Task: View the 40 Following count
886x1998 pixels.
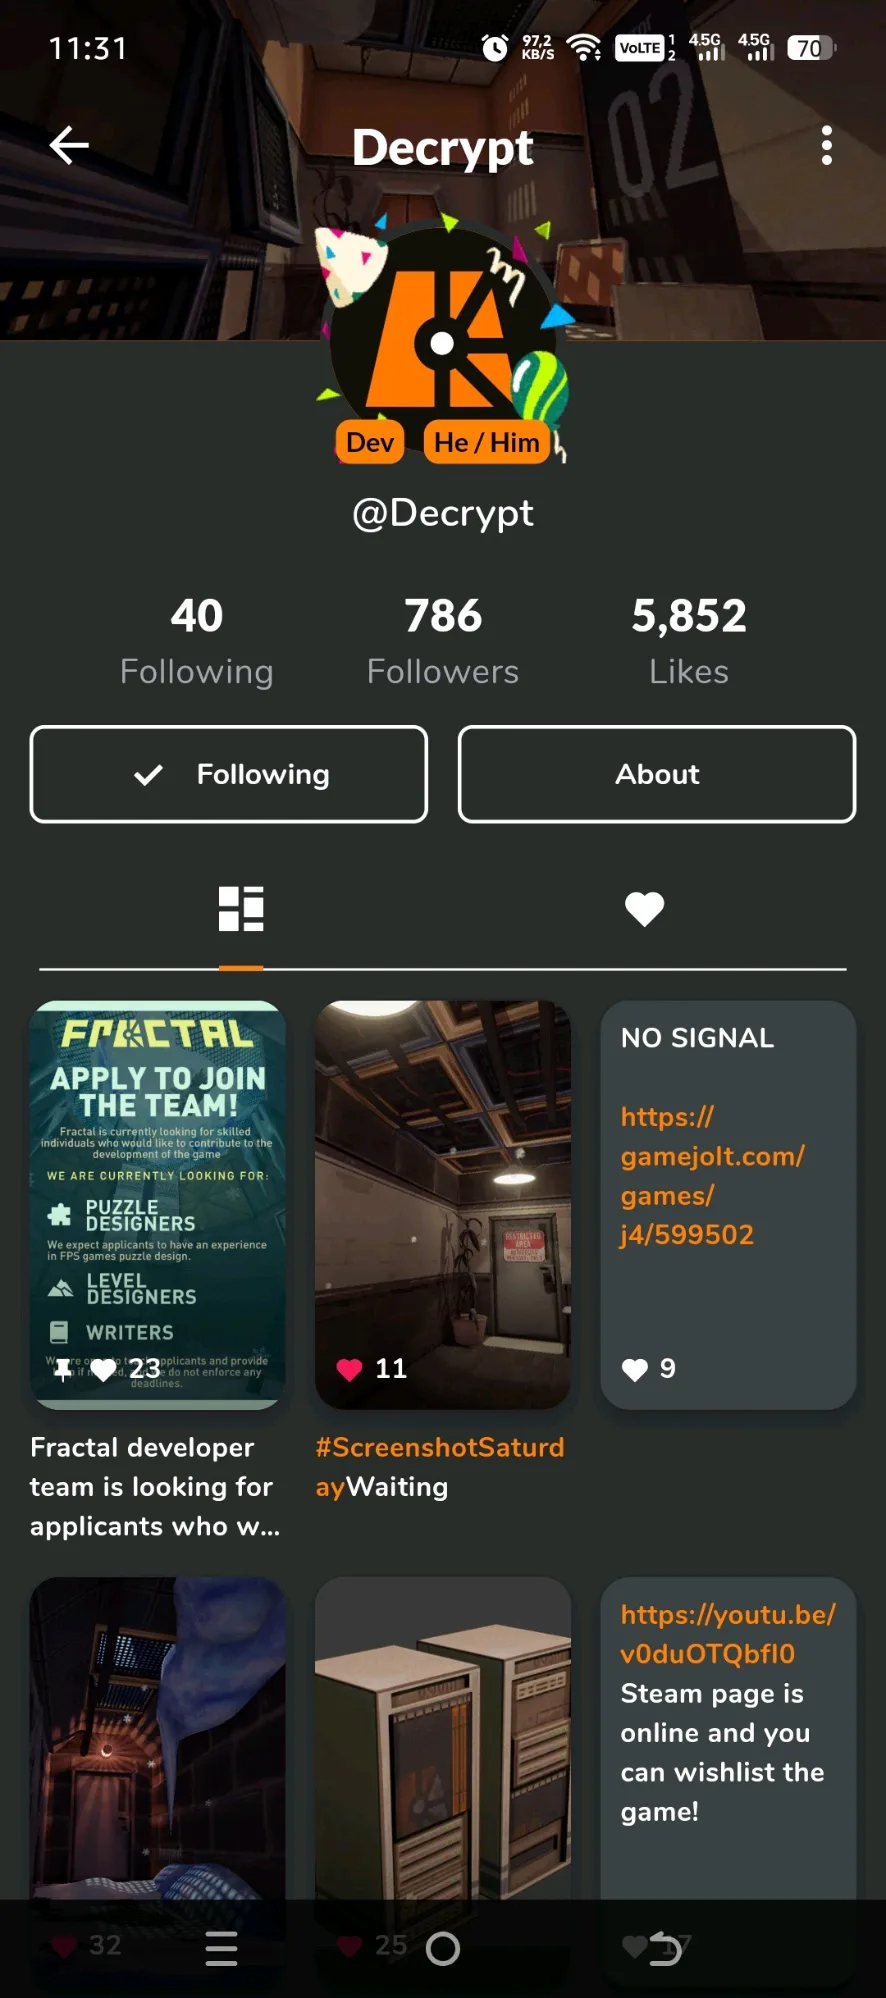Action: point(197,641)
